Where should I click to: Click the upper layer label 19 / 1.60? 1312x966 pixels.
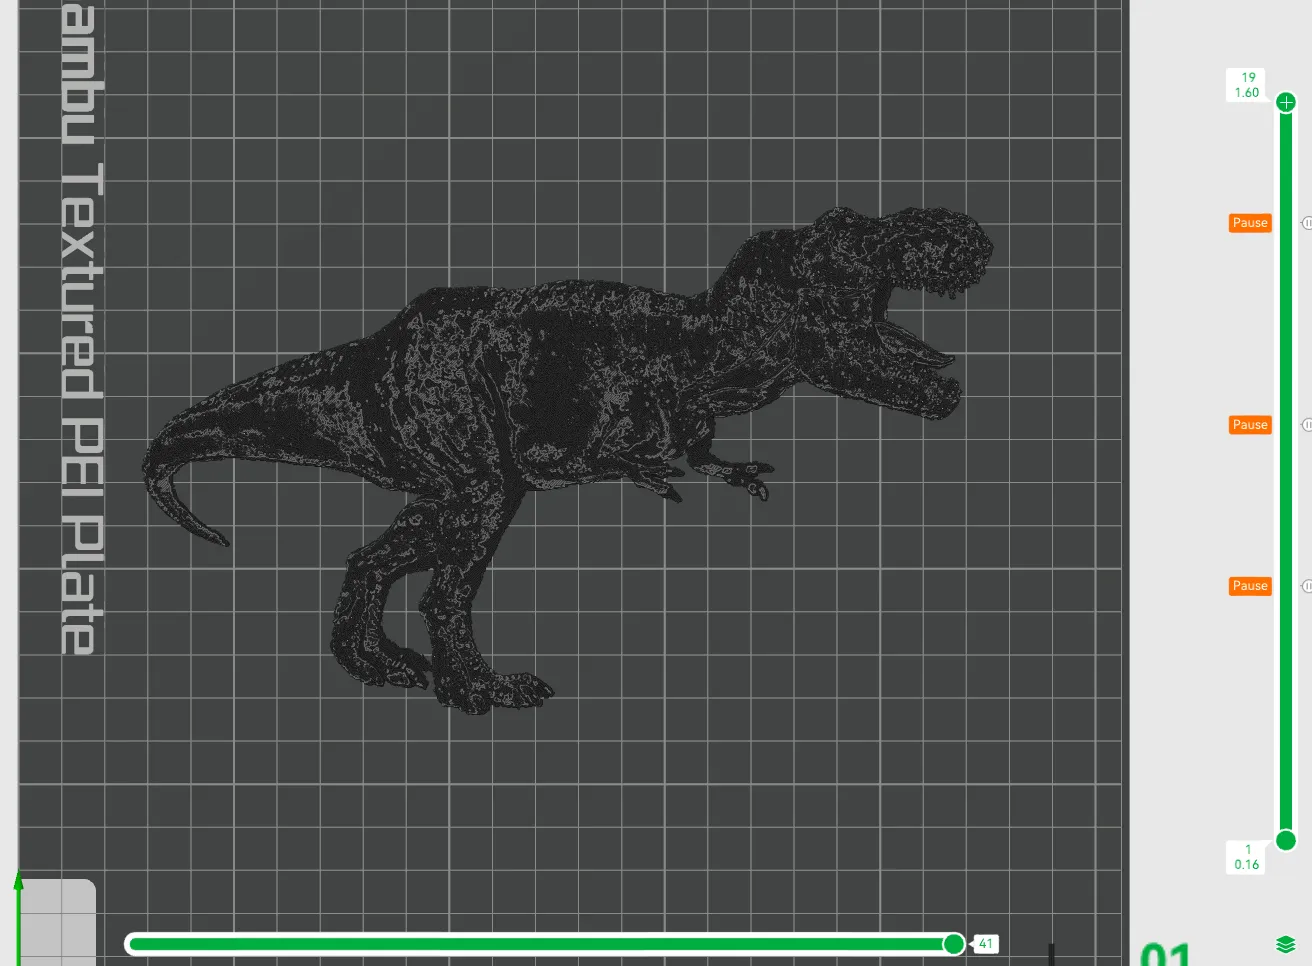pyautogui.click(x=1247, y=85)
